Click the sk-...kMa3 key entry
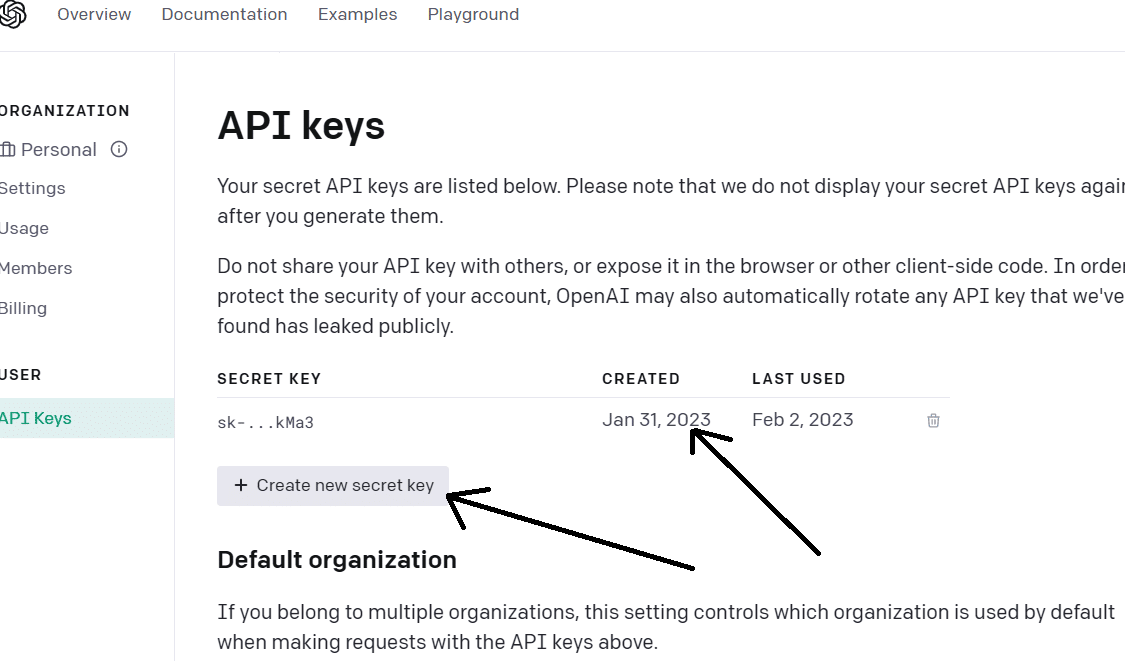1125x661 pixels. pos(265,422)
